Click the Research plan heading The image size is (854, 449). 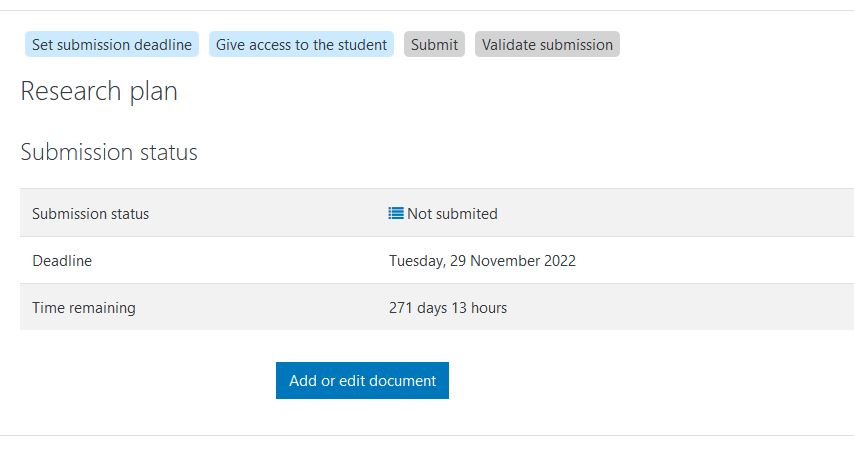click(x=99, y=92)
